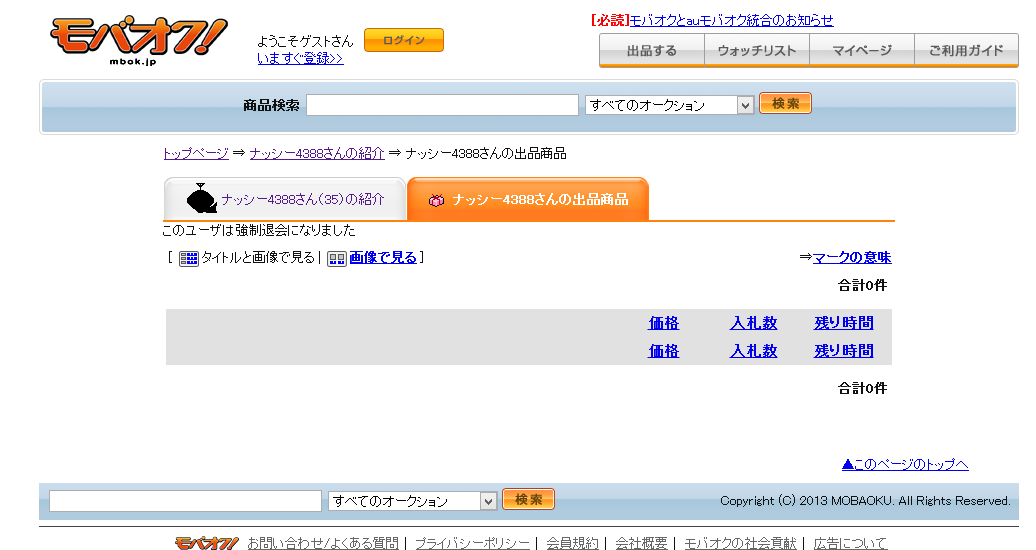Image resolution: width=1036 pixels, height=550 pixels.
Task: Open the 出品する menu
Action: coord(652,50)
